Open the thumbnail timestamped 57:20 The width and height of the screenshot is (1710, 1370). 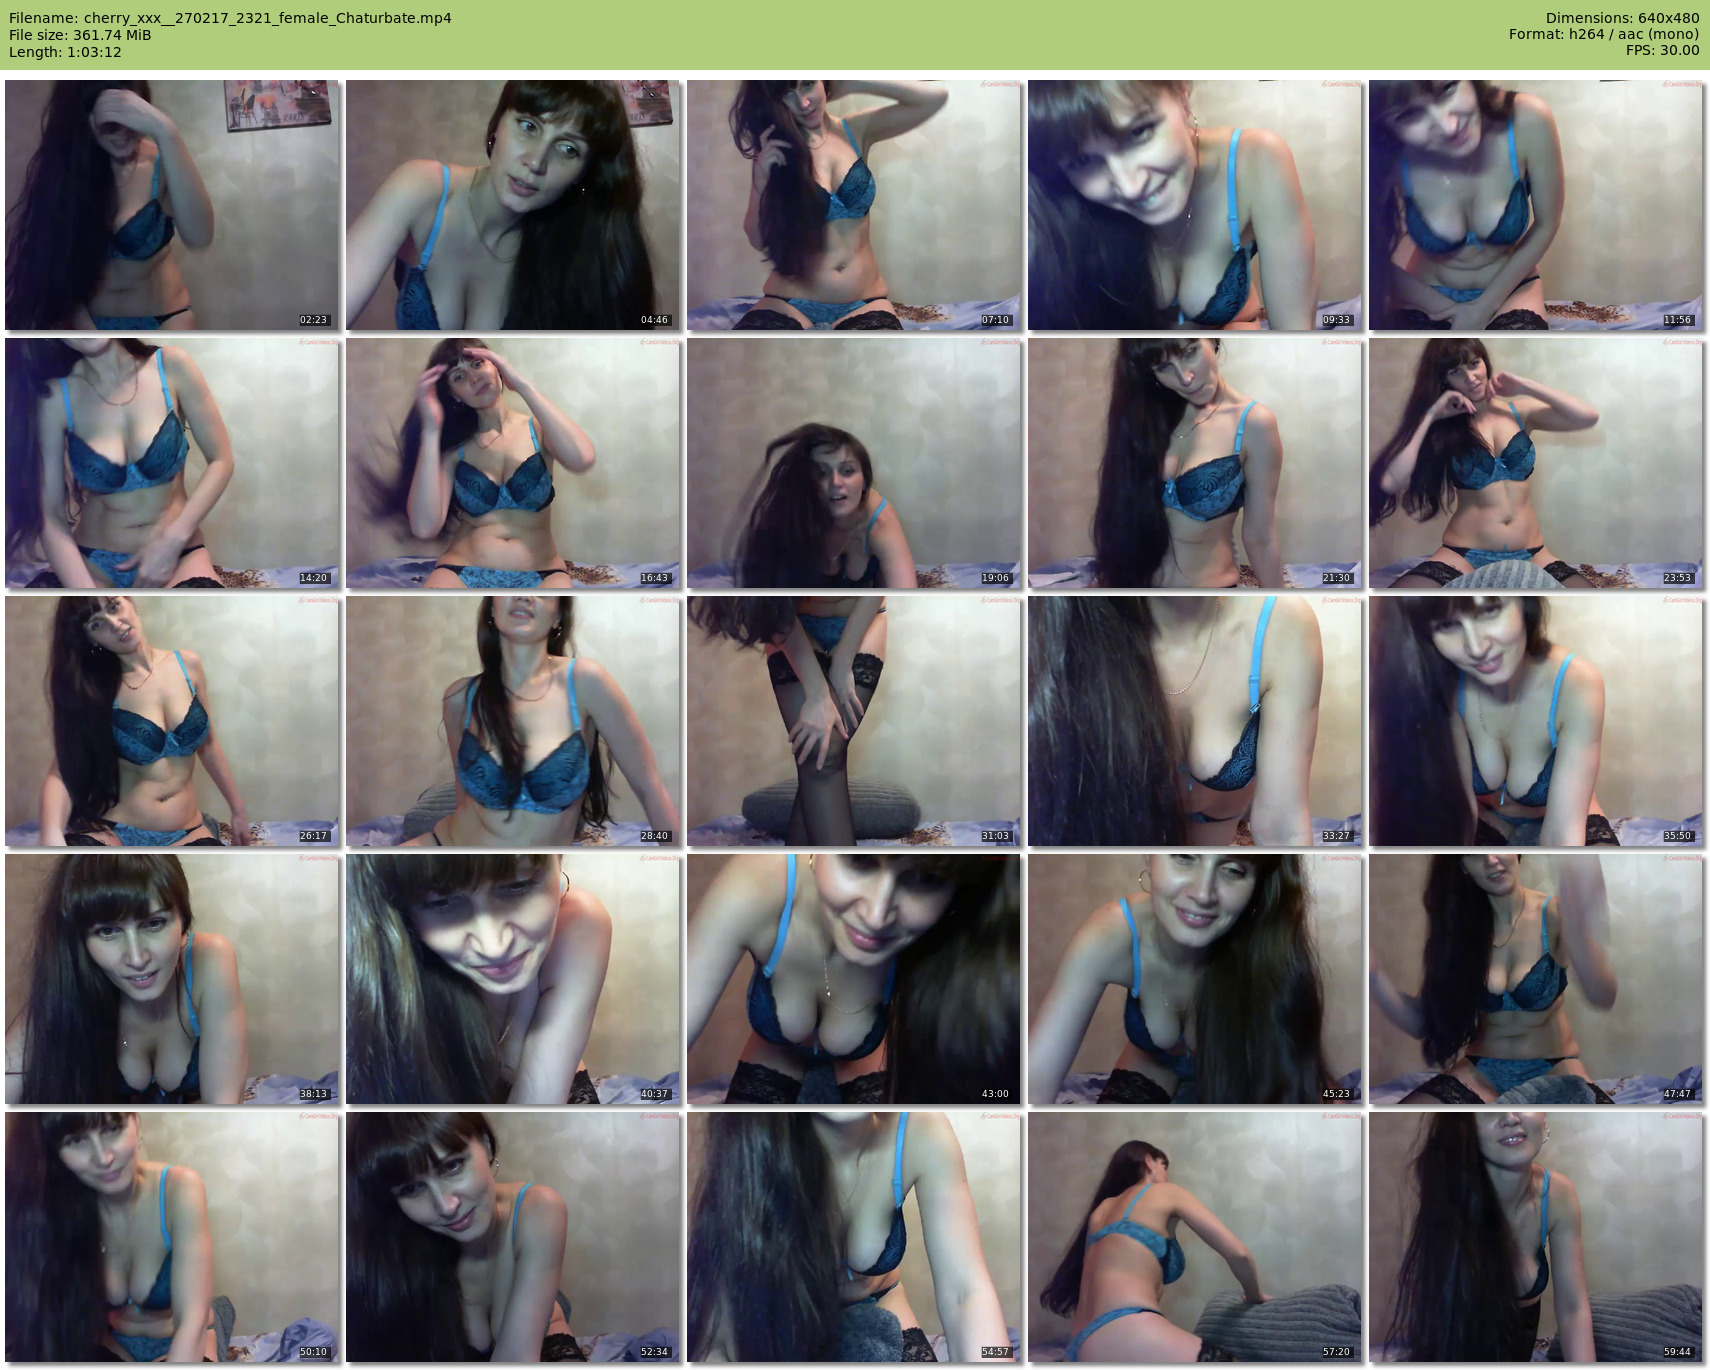(x=1194, y=1237)
